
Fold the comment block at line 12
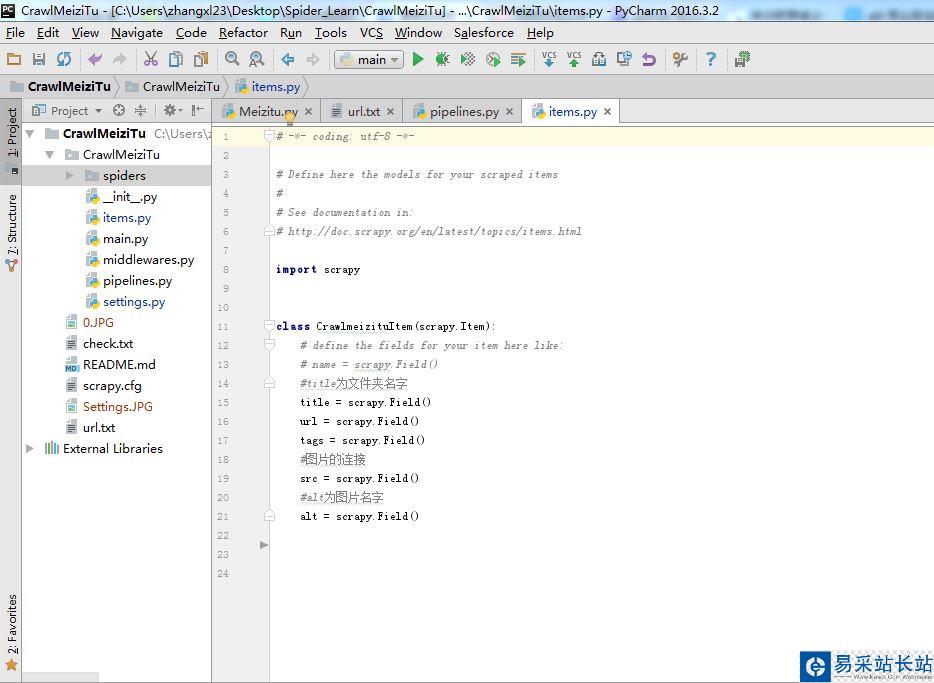point(269,345)
